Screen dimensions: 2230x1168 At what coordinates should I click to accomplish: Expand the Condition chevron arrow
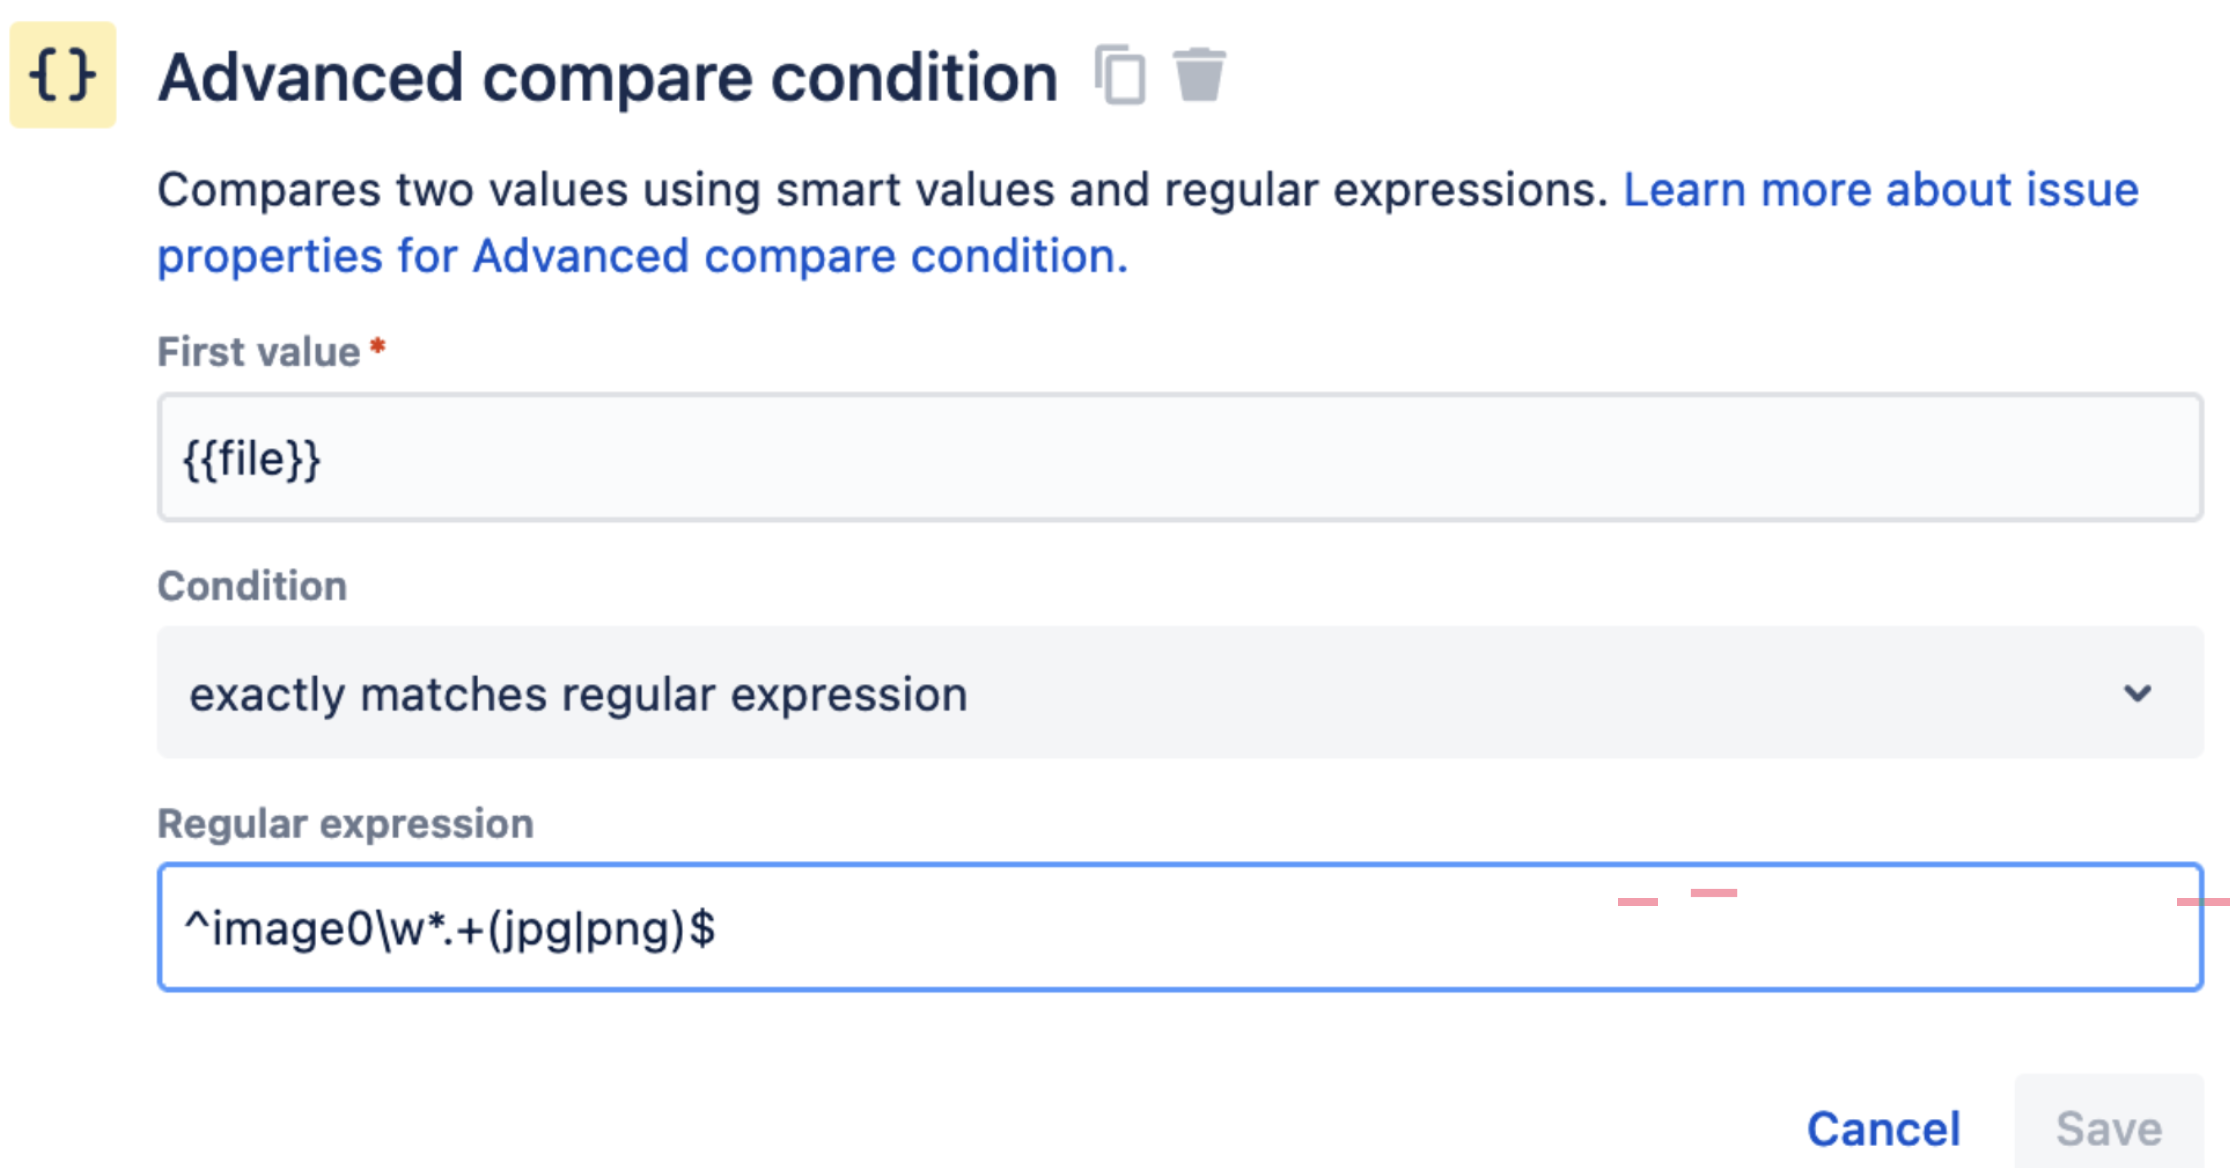(2138, 693)
